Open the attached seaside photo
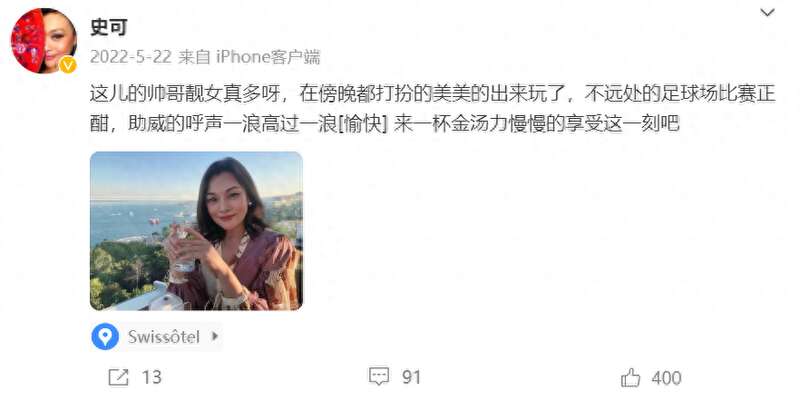Viewport: 800px width, 400px height. tap(196, 231)
